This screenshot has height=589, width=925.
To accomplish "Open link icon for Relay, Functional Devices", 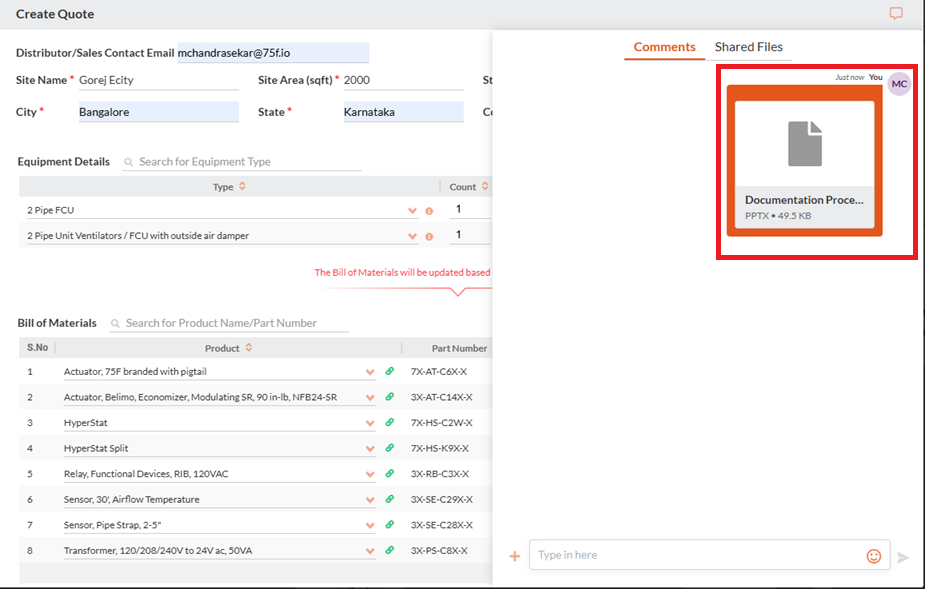I will (x=390, y=473).
